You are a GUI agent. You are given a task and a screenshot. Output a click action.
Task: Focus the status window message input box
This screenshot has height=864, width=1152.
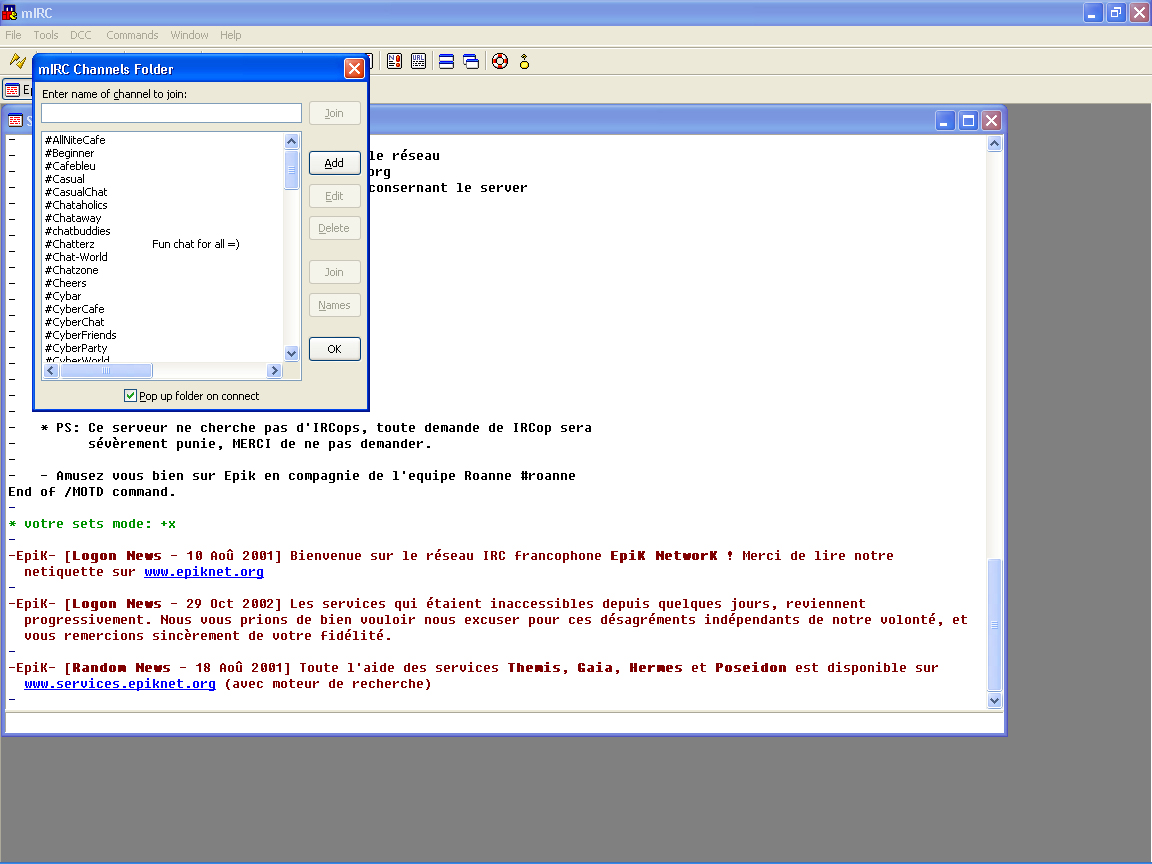[x=504, y=723]
